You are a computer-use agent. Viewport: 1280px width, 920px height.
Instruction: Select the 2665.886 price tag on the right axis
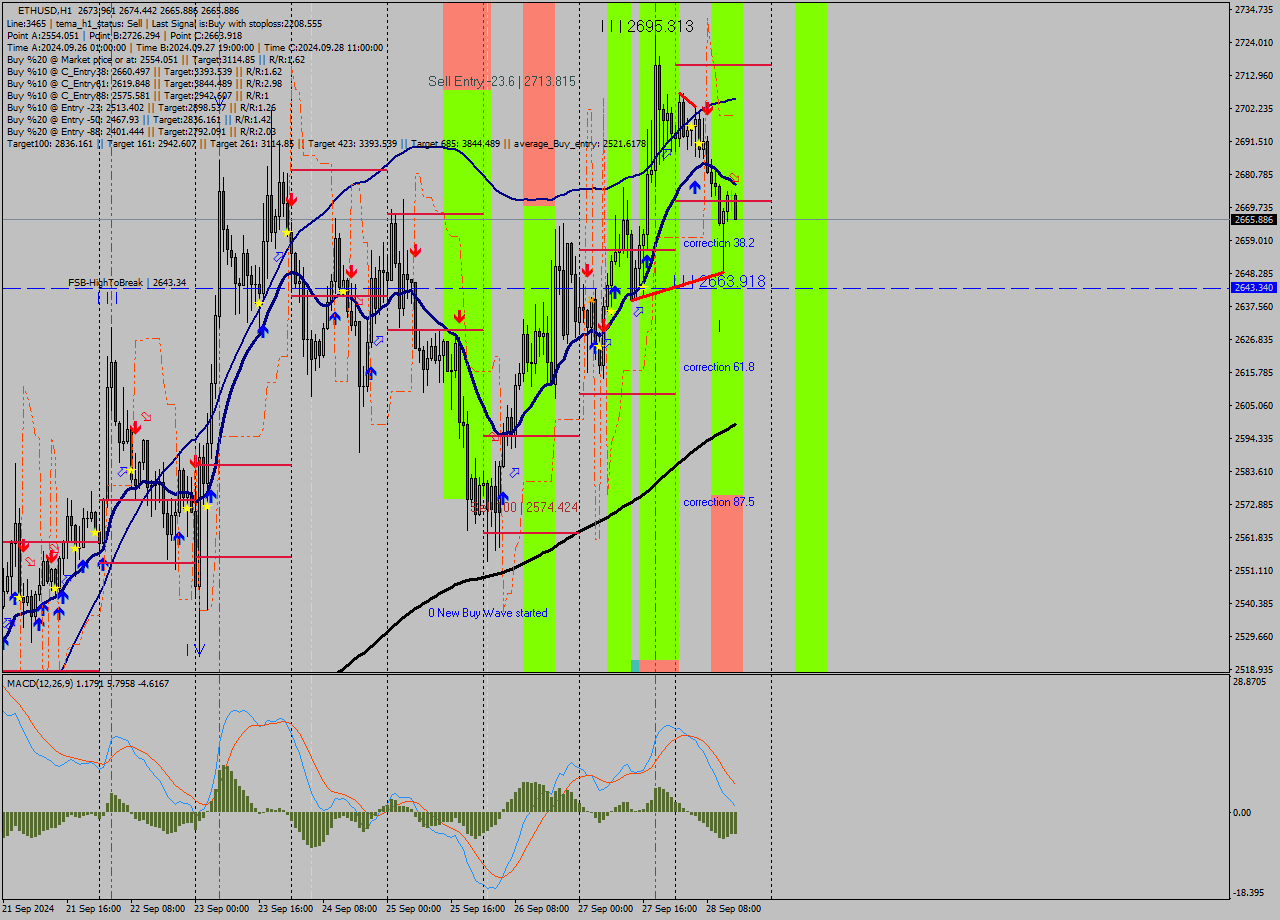[x=1253, y=219]
